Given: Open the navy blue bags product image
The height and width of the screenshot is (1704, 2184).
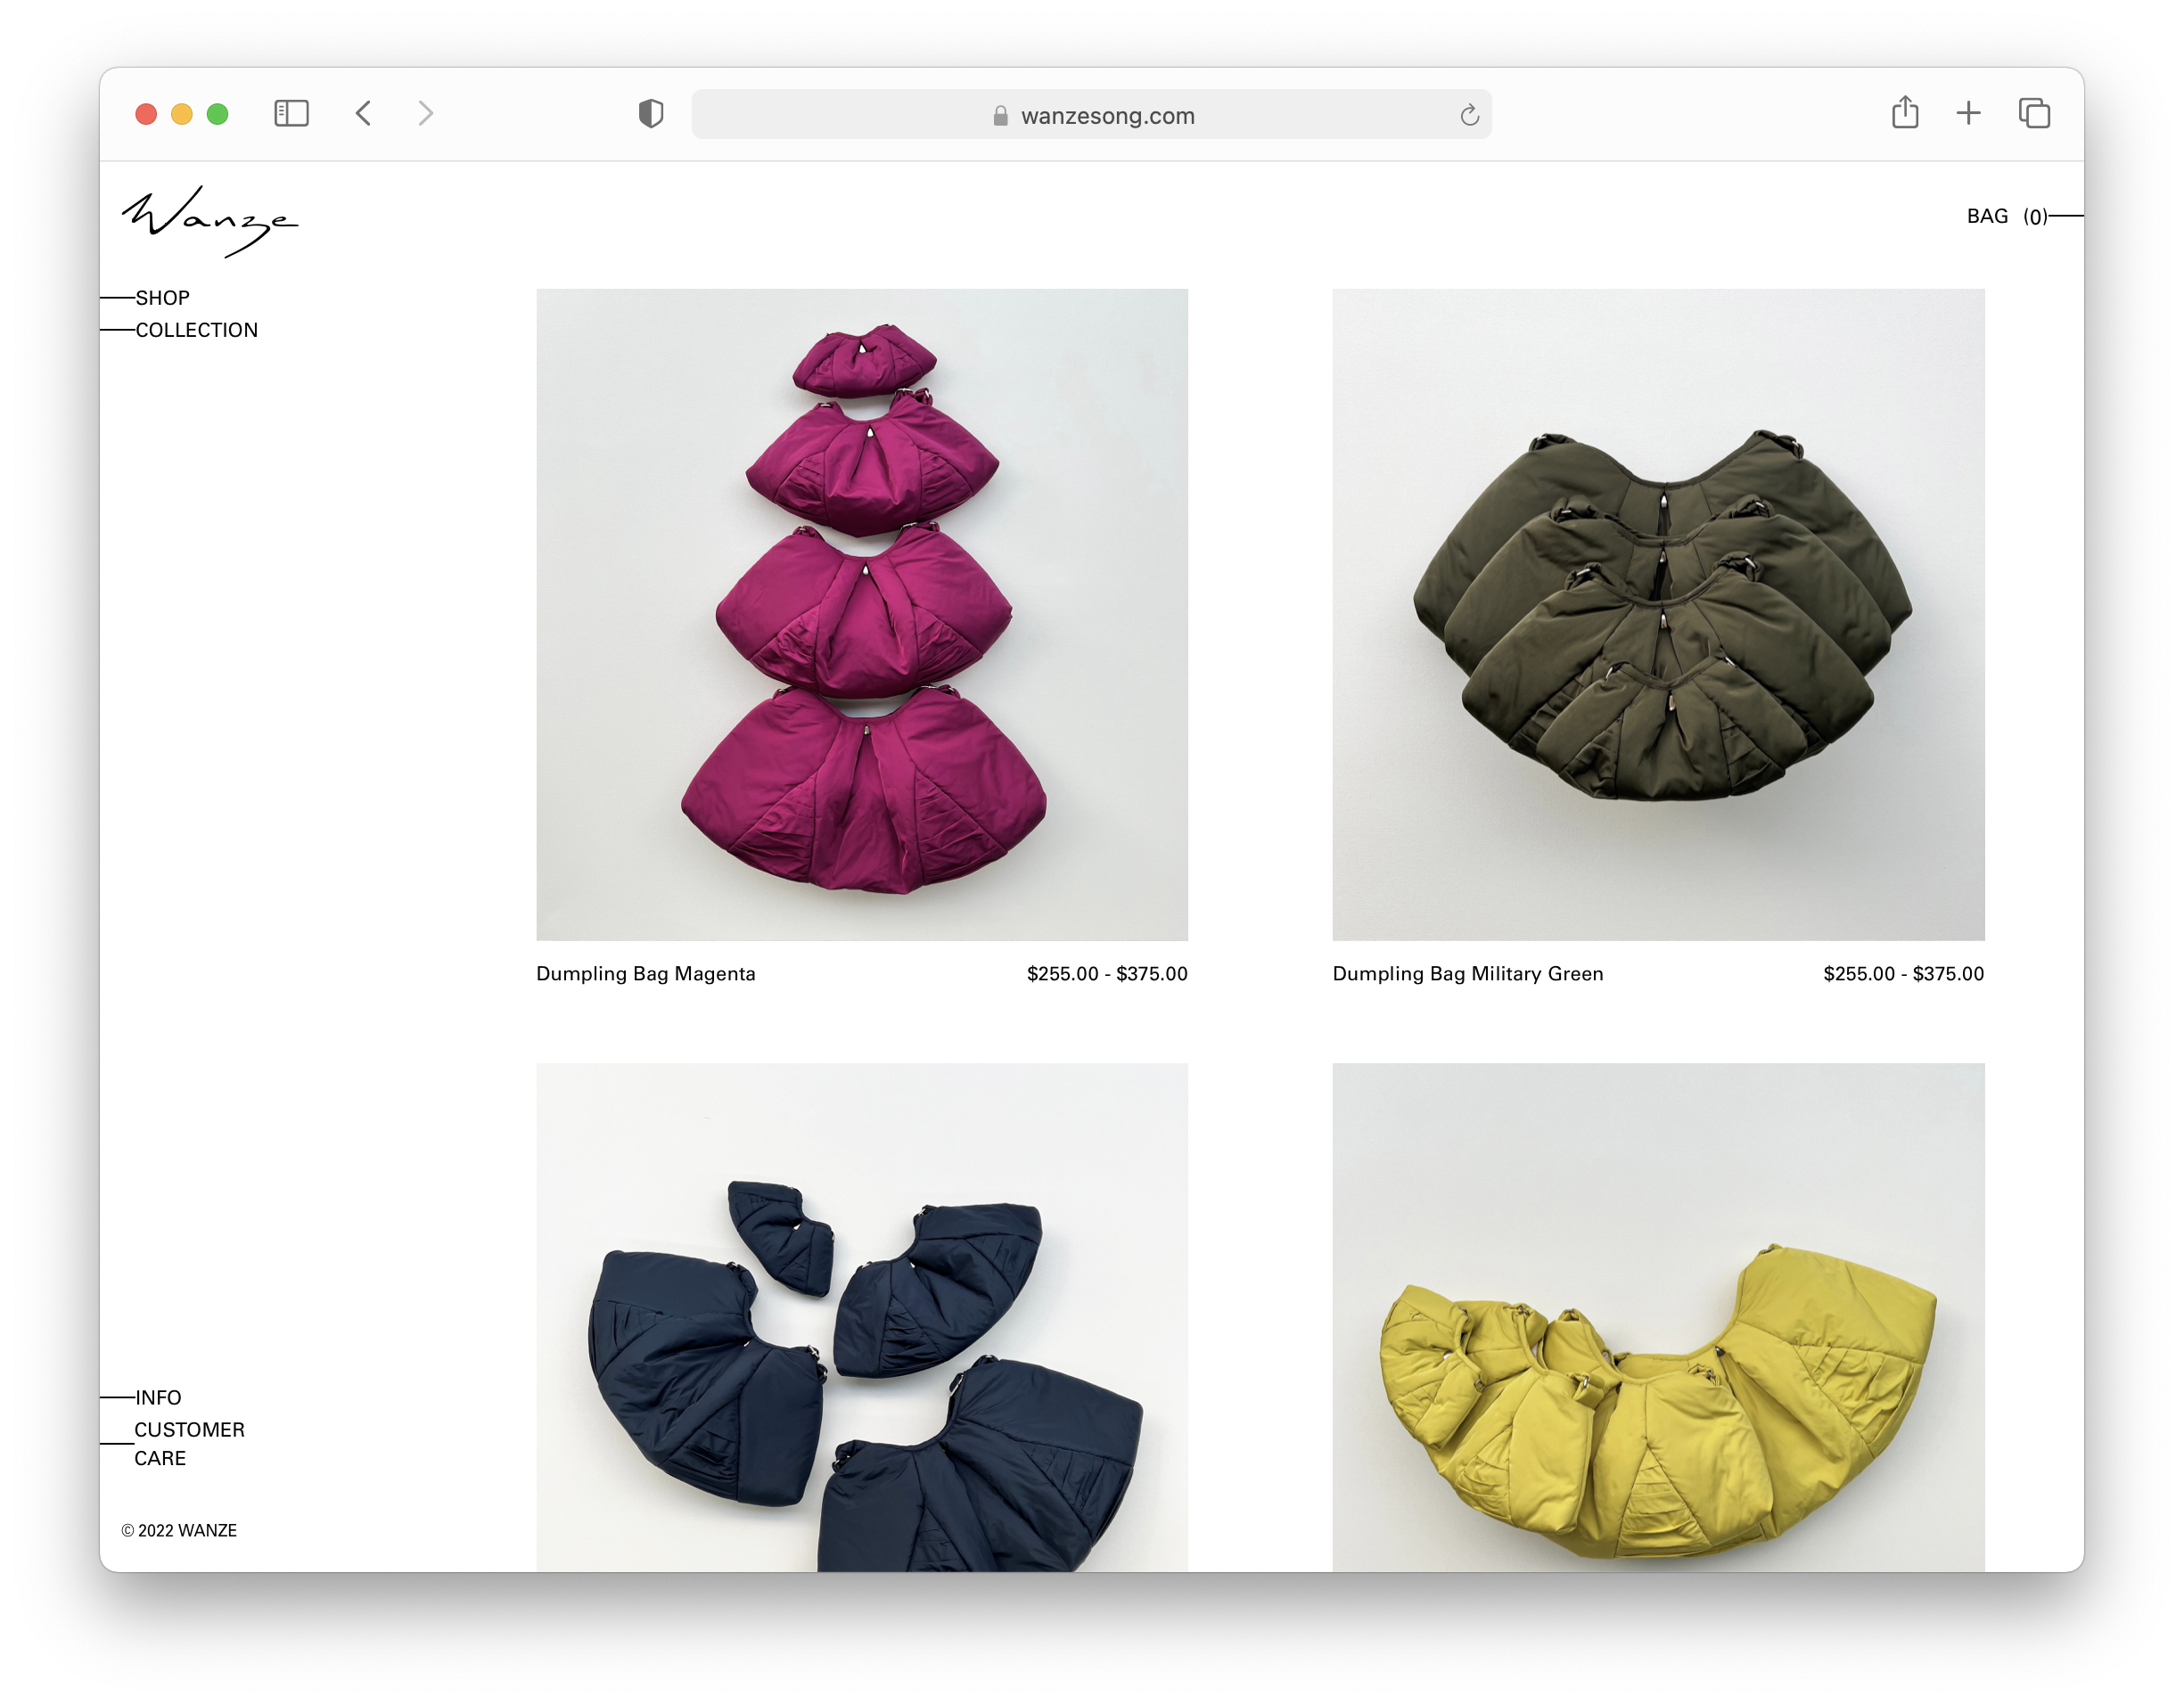Looking at the screenshot, I should 862,1316.
